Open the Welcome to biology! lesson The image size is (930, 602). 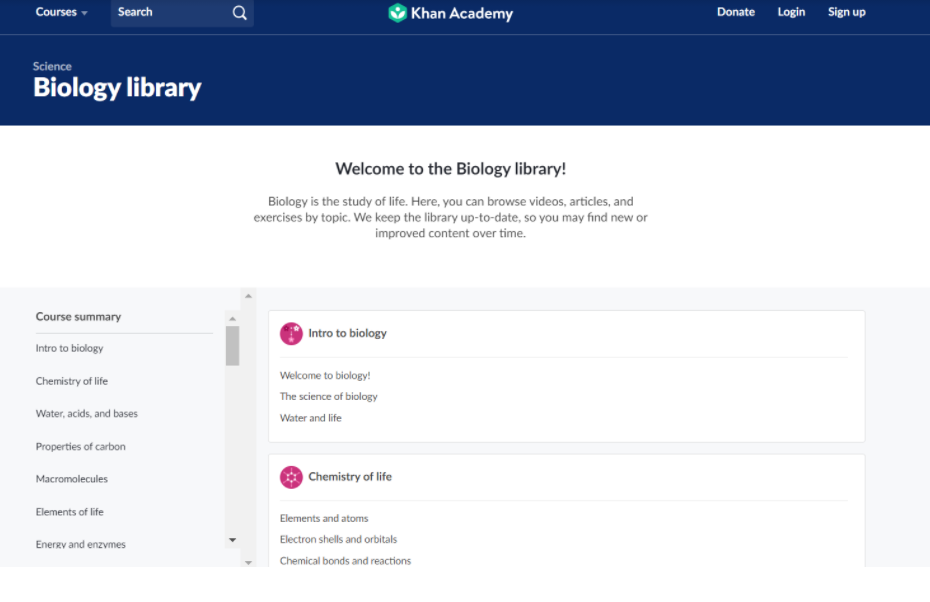click(325, 376)
